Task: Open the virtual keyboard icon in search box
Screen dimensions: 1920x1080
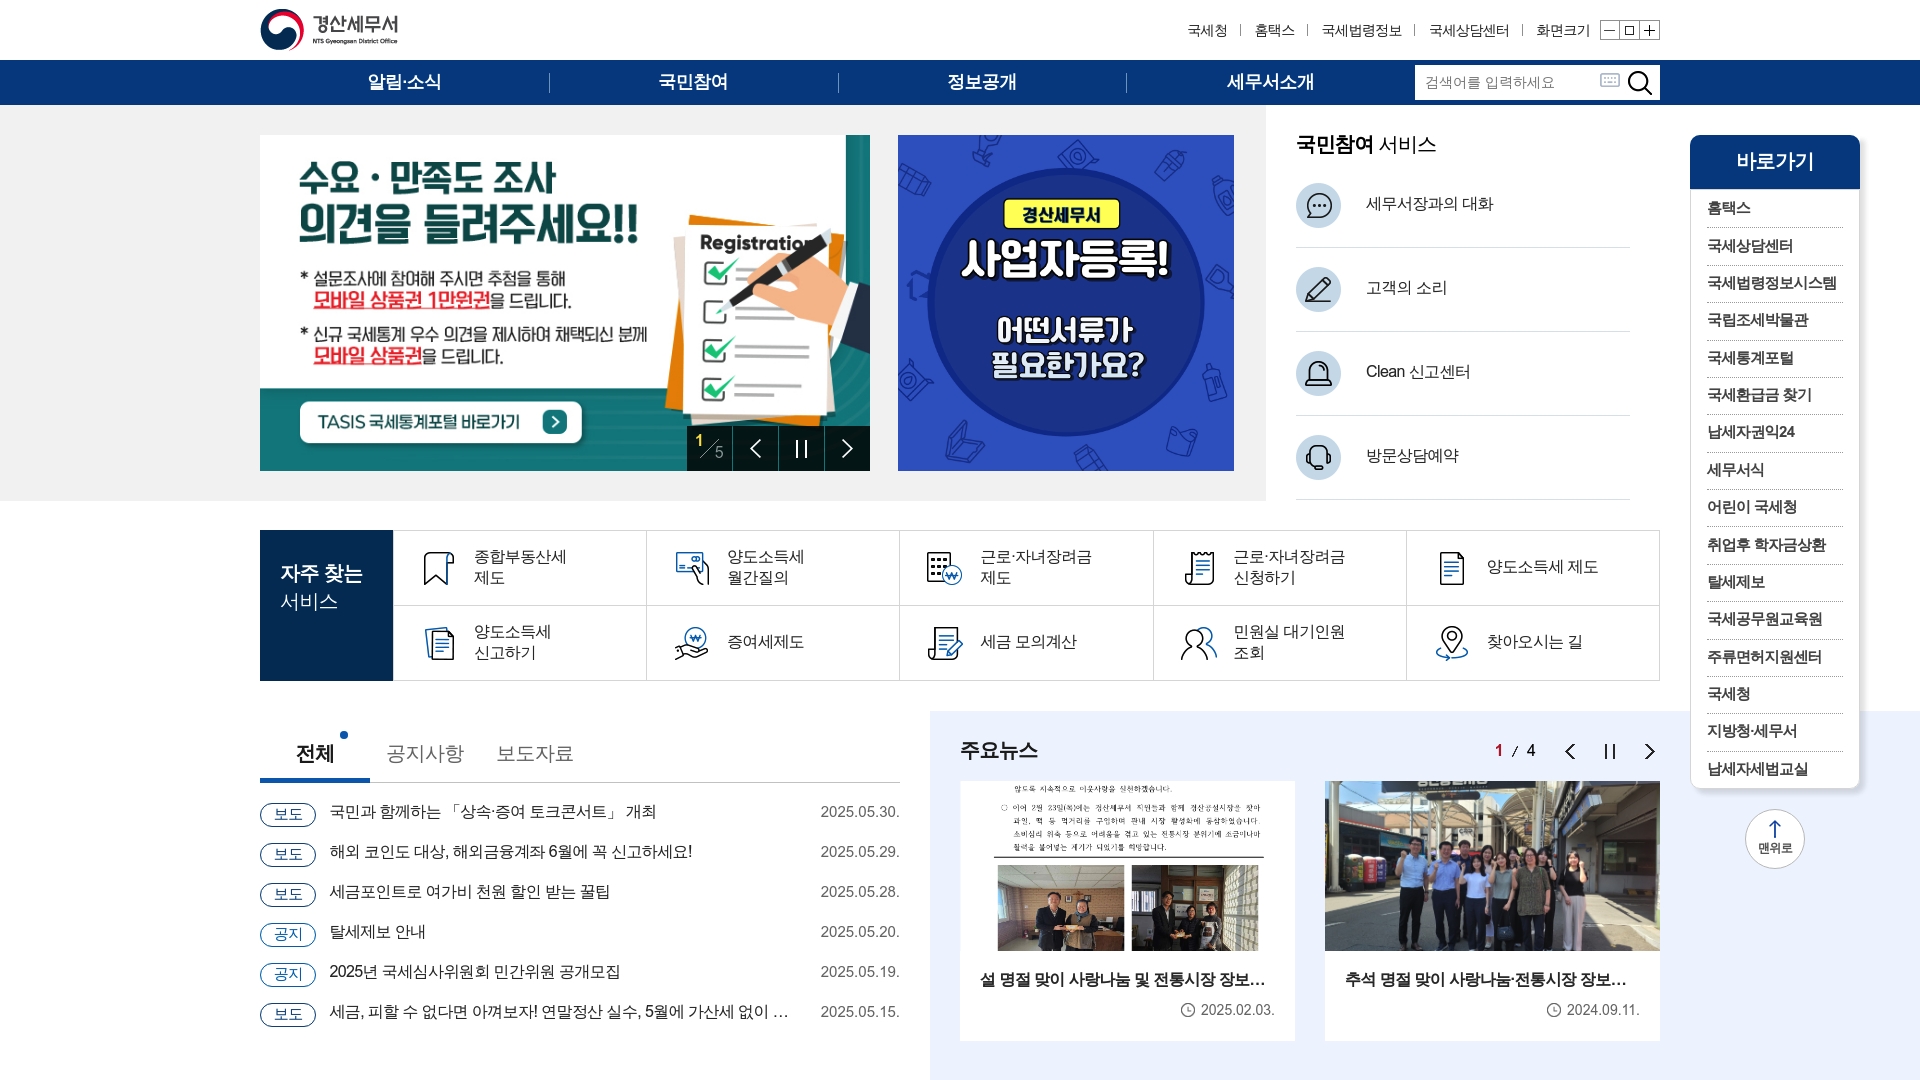Action: click(1609, 80)
